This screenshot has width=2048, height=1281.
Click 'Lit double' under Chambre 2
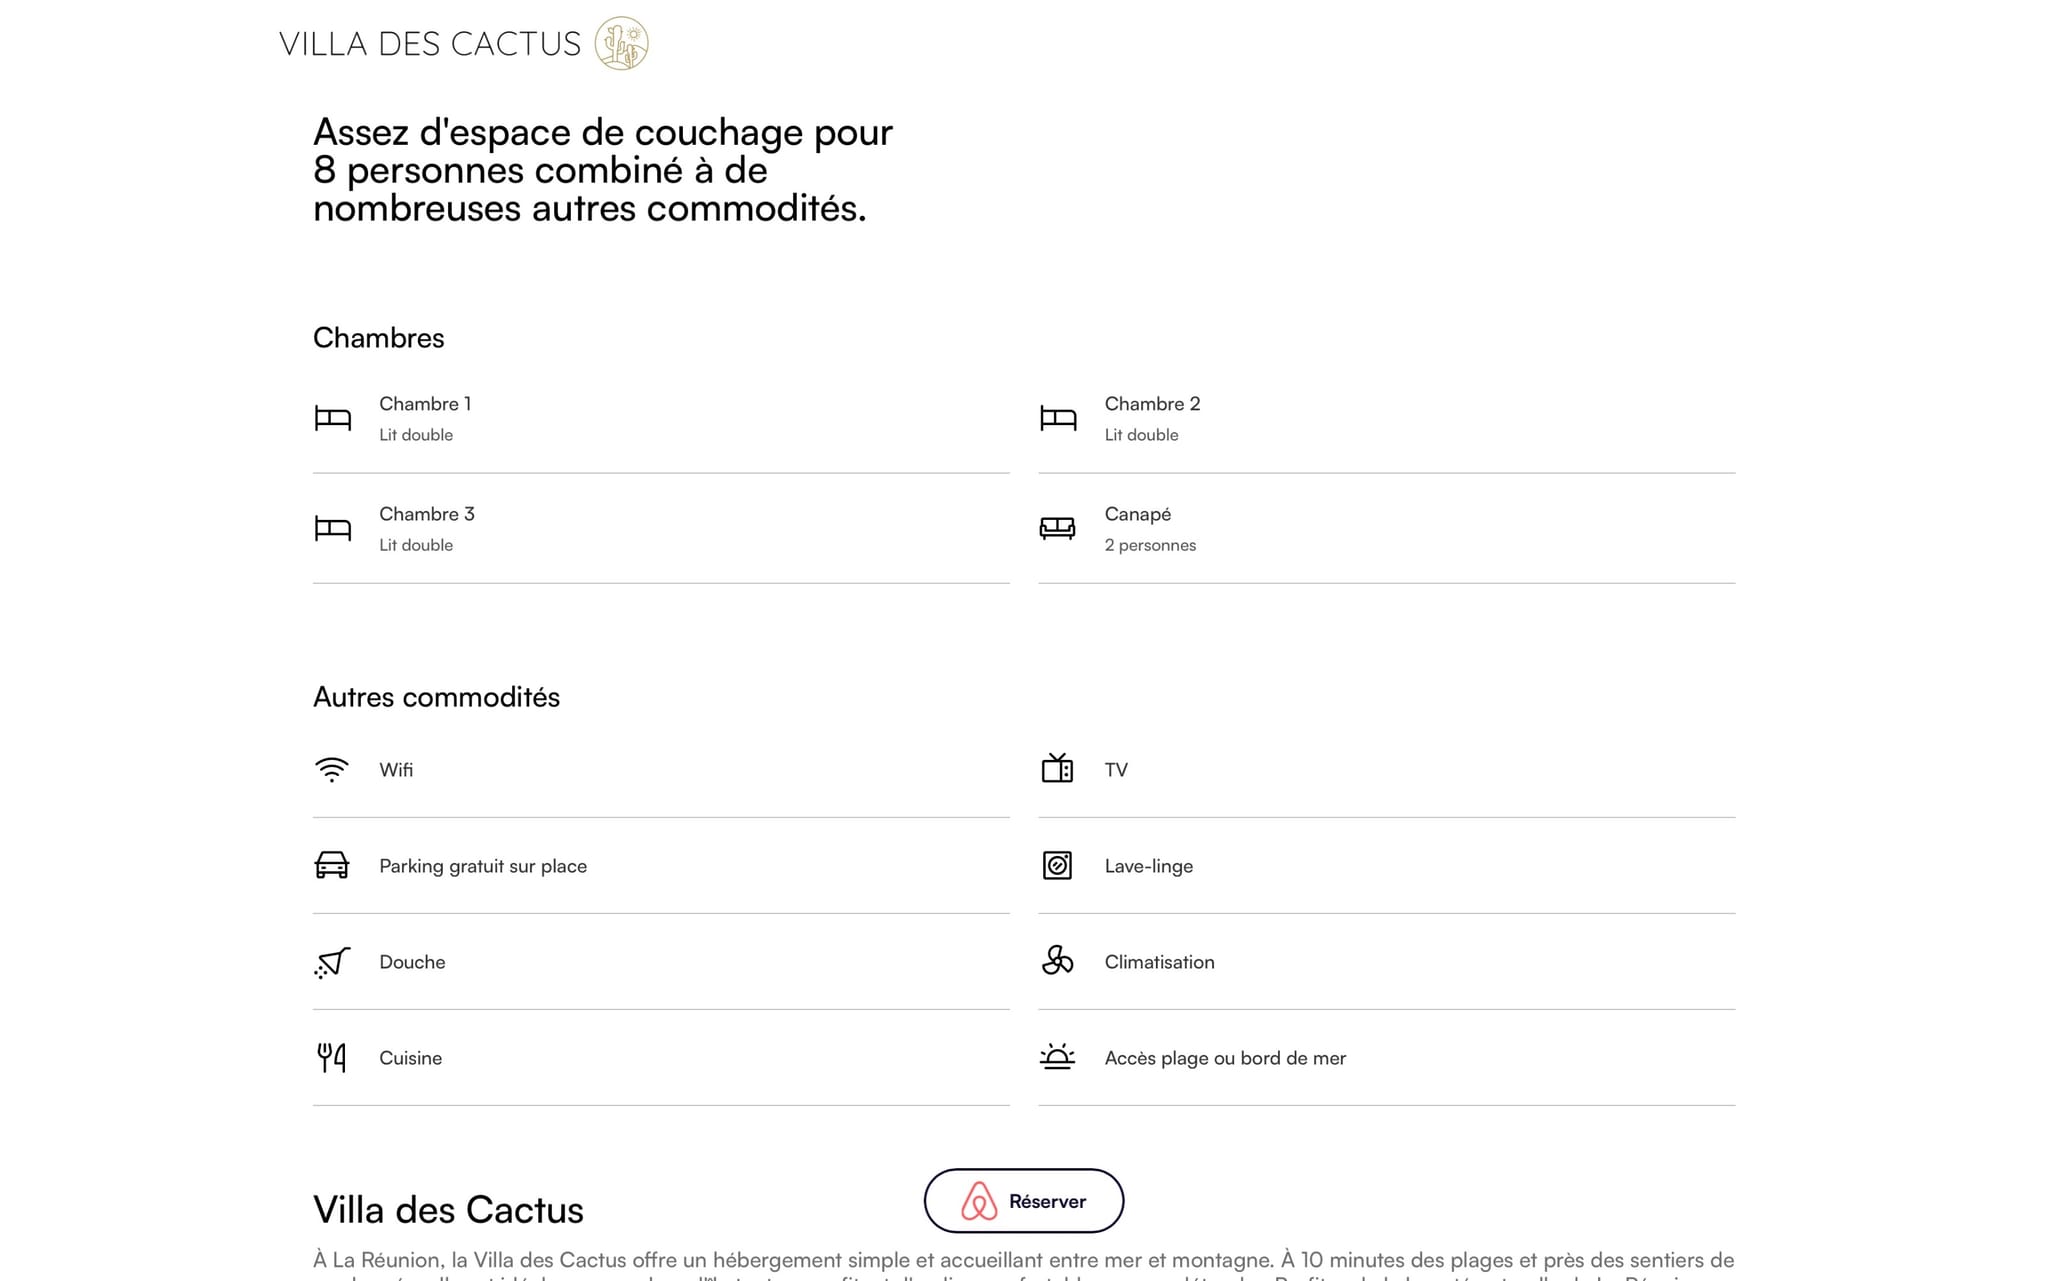pos(1141,435)
